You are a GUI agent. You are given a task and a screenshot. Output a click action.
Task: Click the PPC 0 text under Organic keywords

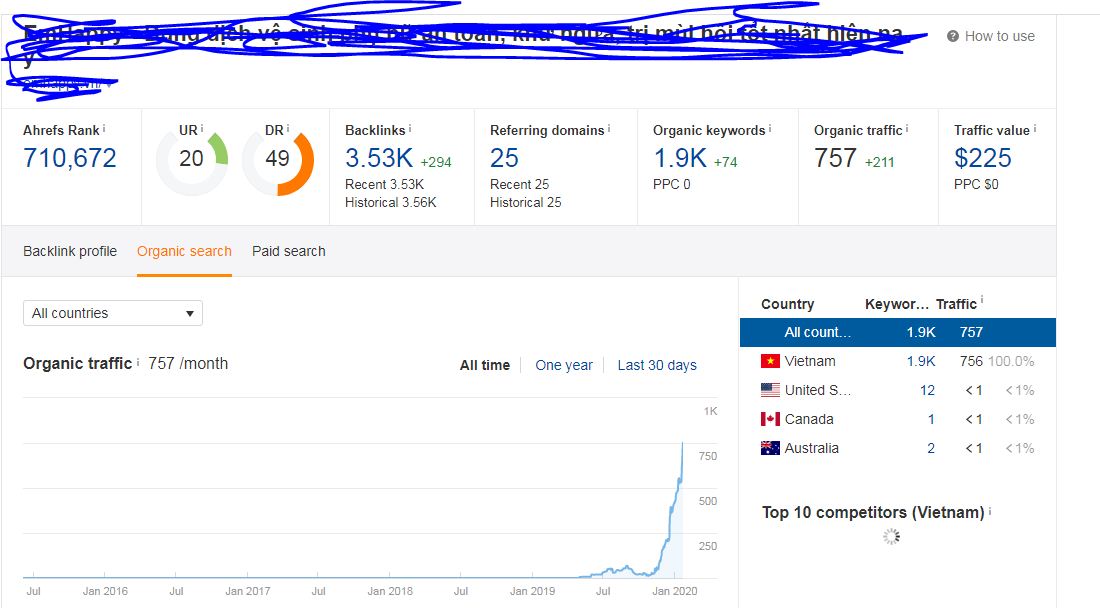tap(671, 184)
